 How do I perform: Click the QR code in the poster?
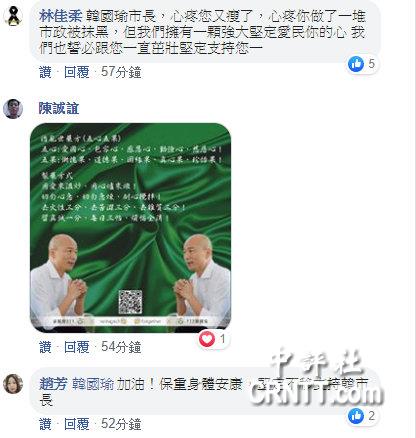[x=131, y=302]
